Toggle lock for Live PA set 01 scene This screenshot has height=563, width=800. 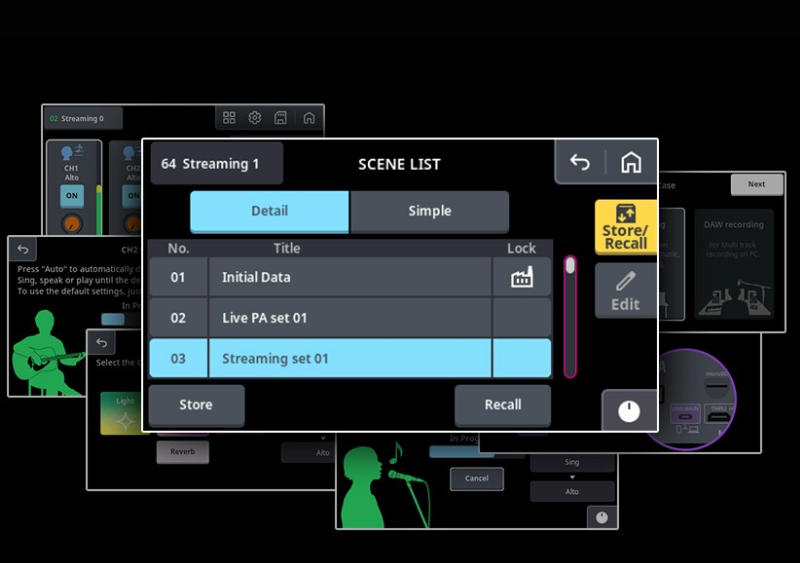521,318
